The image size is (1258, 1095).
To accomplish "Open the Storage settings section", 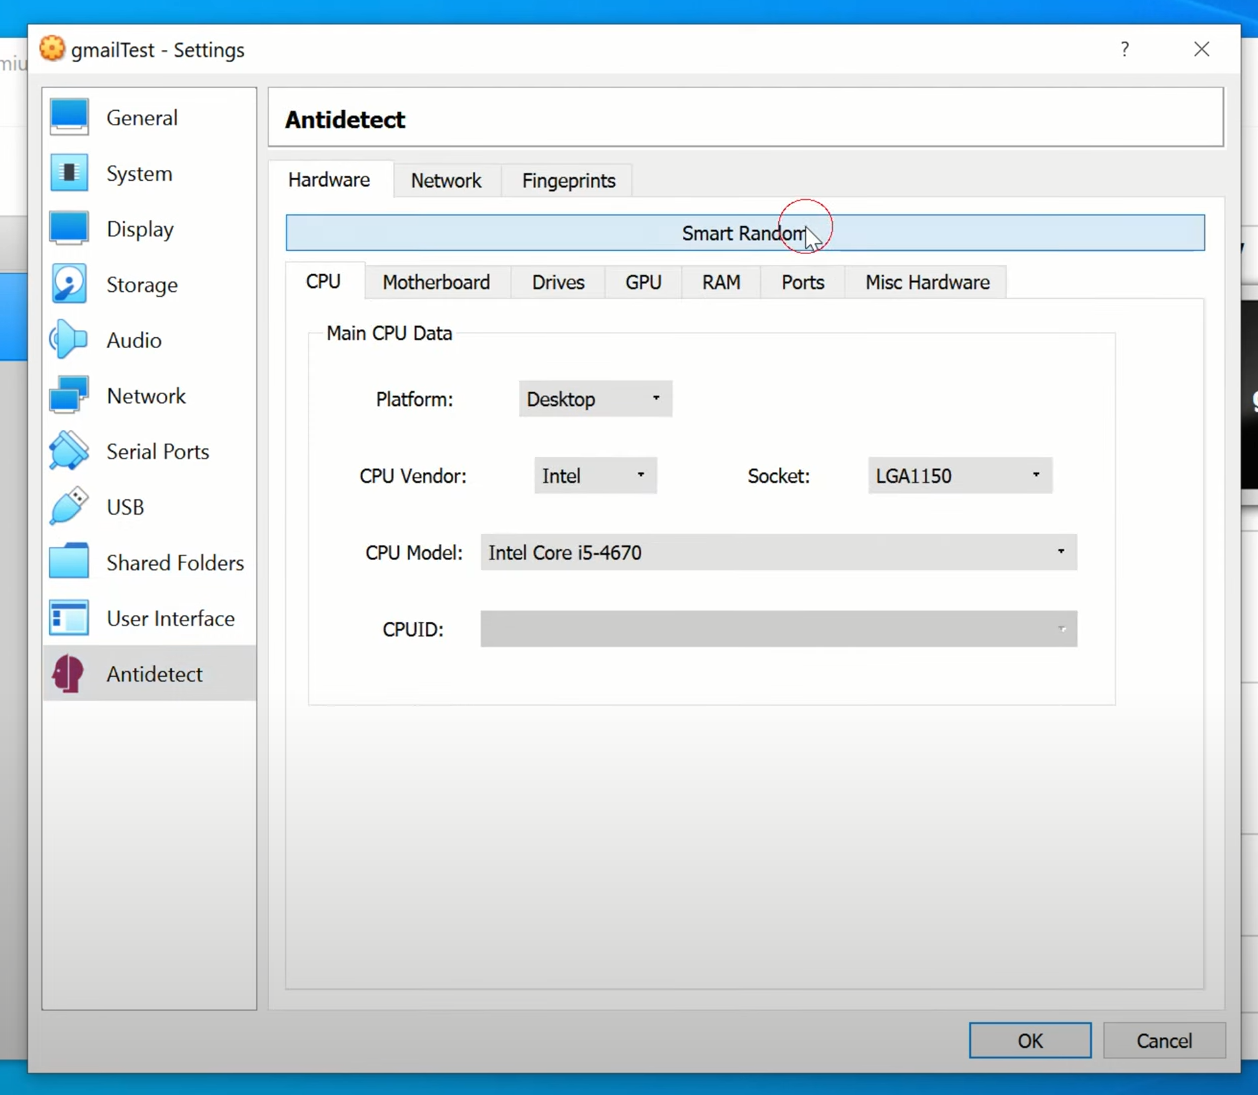I will [149, 284].
